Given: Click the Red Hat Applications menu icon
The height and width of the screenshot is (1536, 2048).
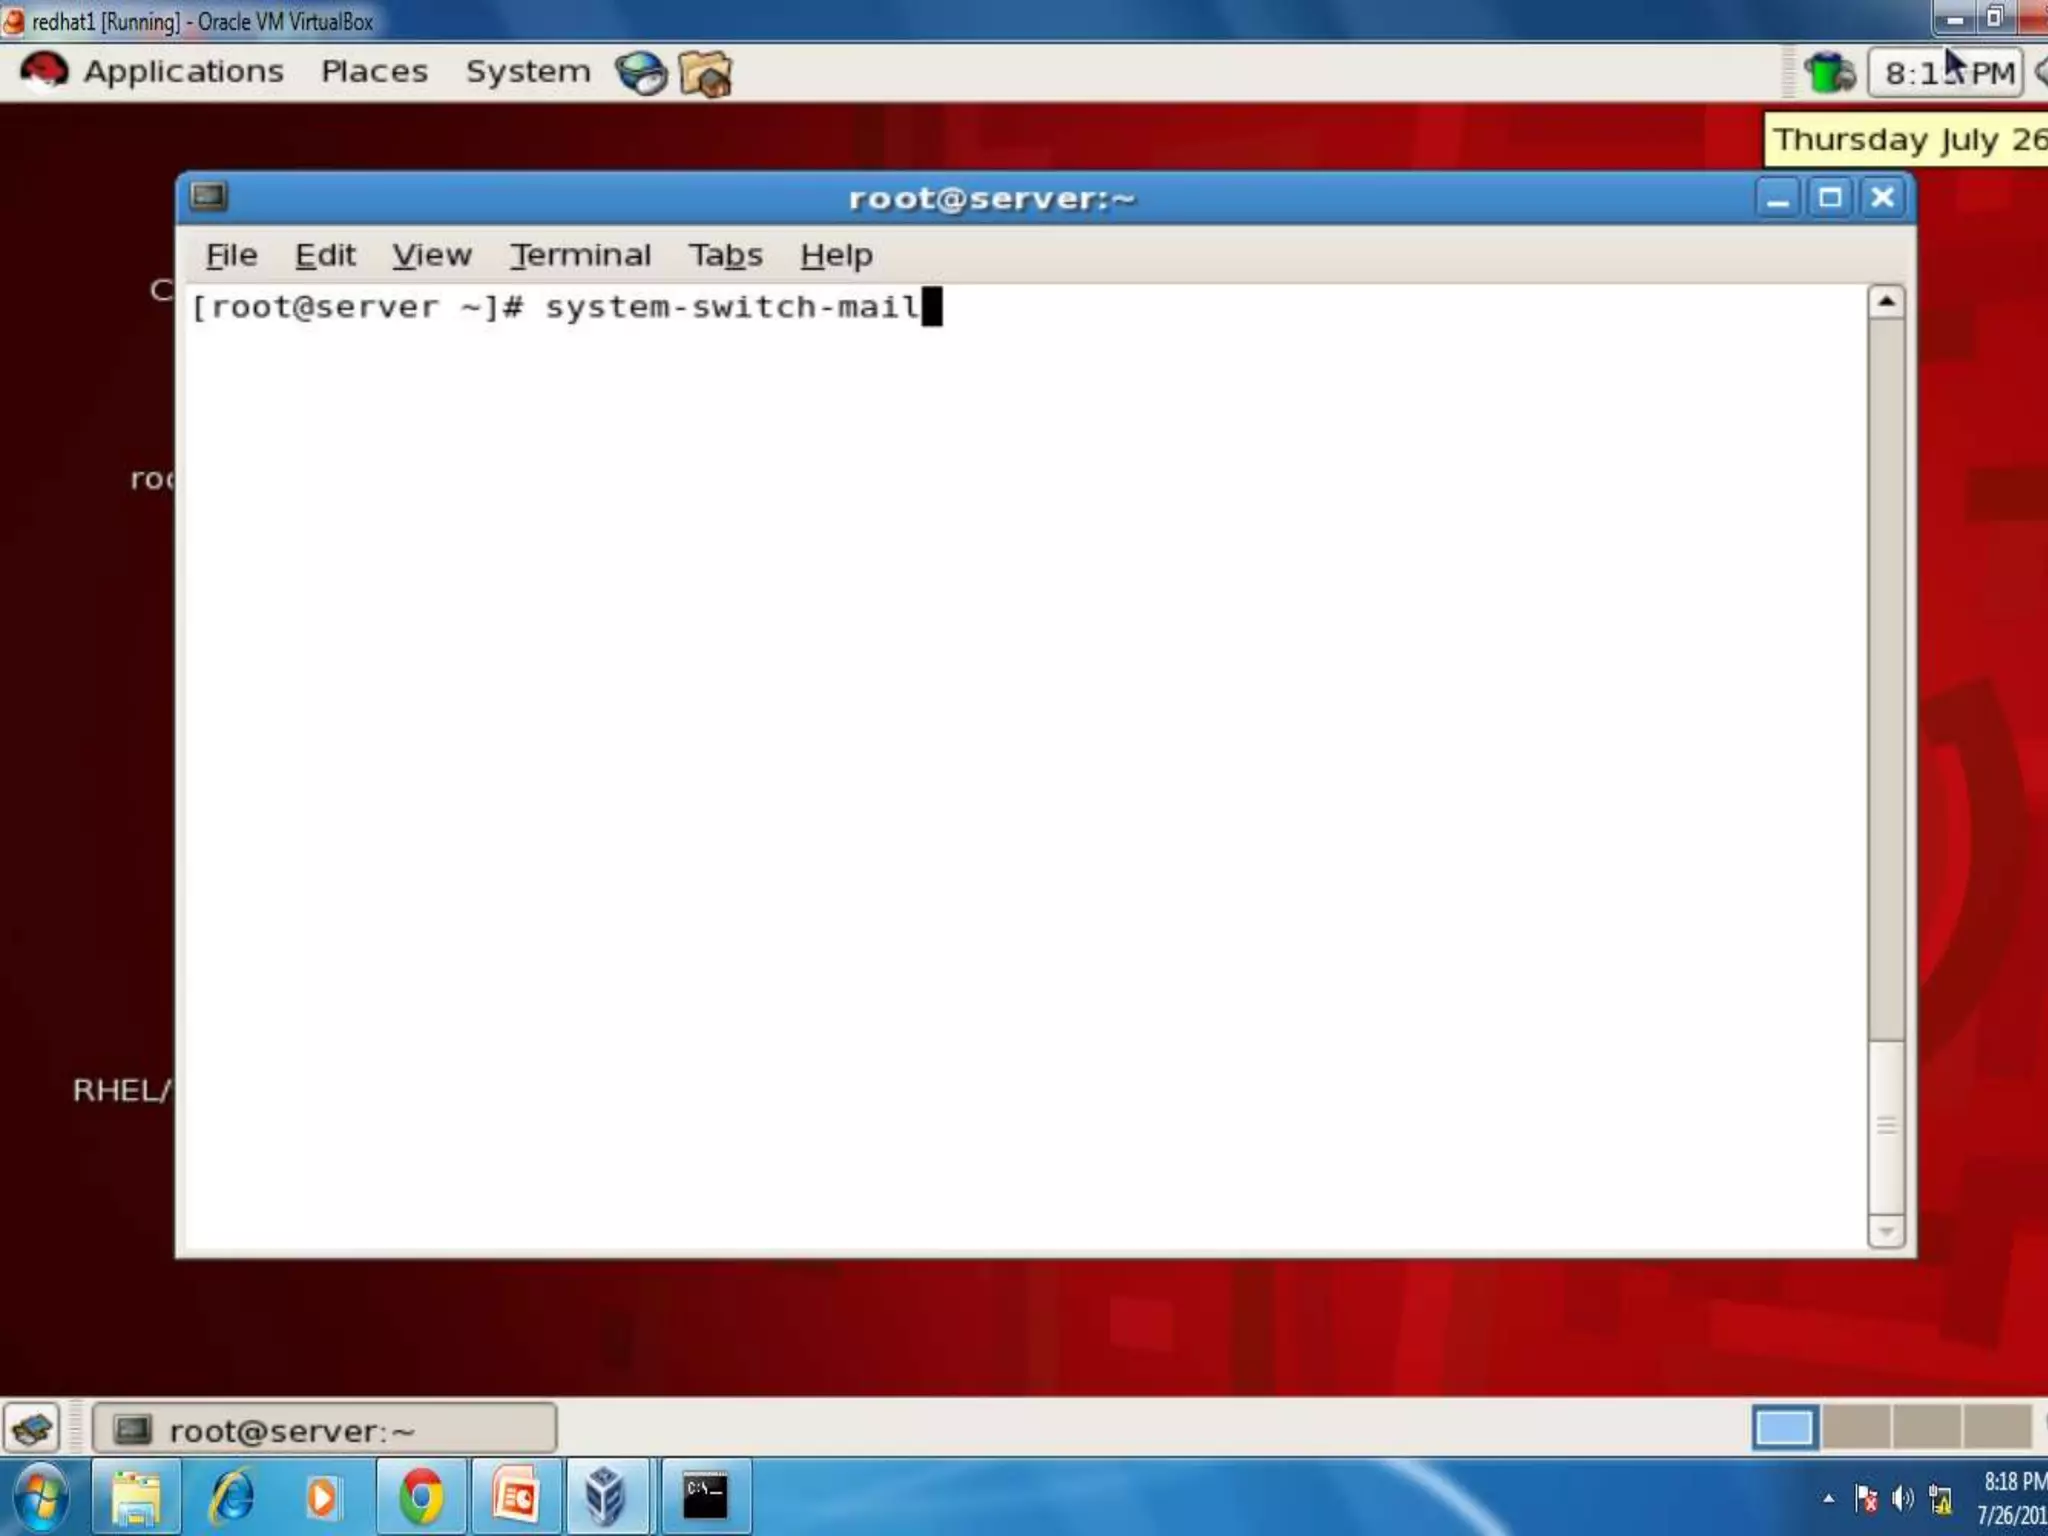Looking at the screenshot, I should tap(44, 72).
